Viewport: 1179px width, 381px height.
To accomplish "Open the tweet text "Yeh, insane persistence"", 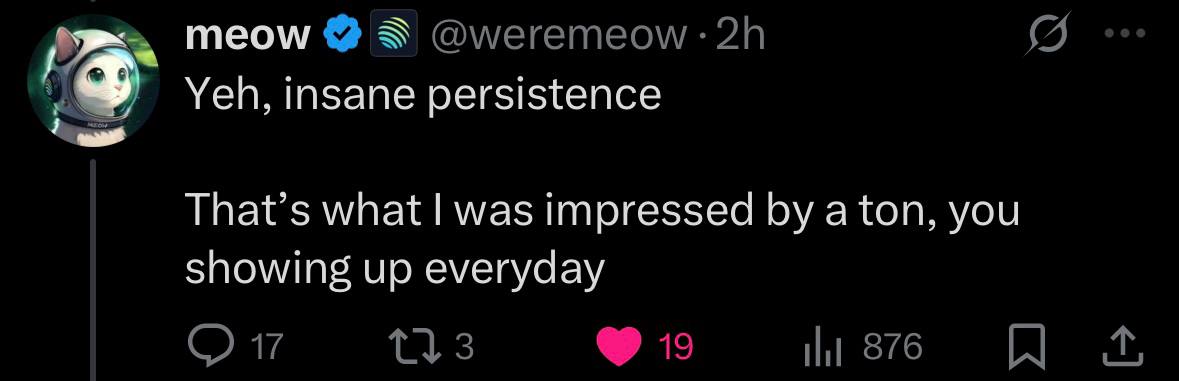I will click(x=423, y=95).
